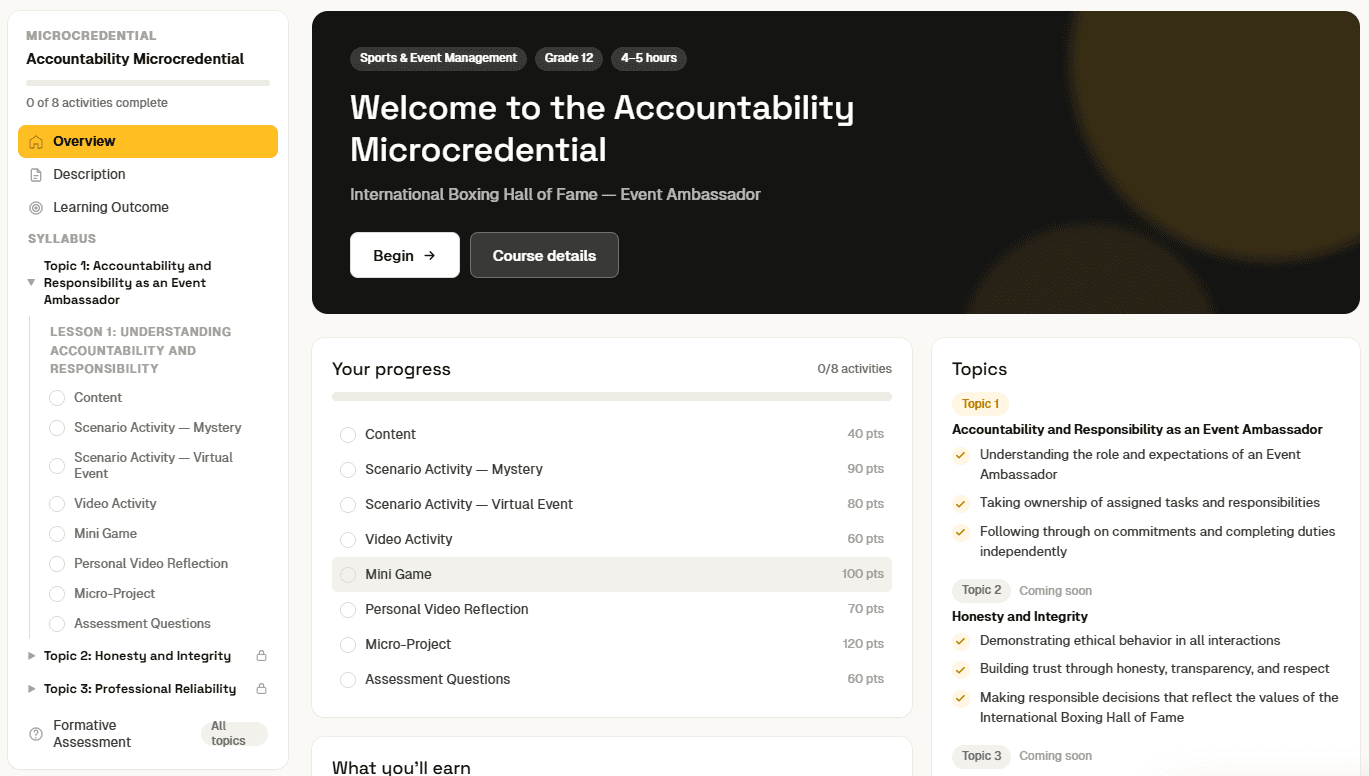This screenshot has height=776, width=1369.
Task: Open Topic 2: Honesty and Integrity
Action: (137, 657)
